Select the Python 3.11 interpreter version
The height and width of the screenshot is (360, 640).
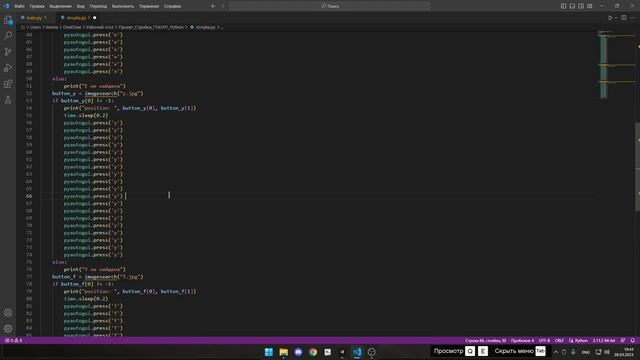pyautogui.click(x=604, y=340)
